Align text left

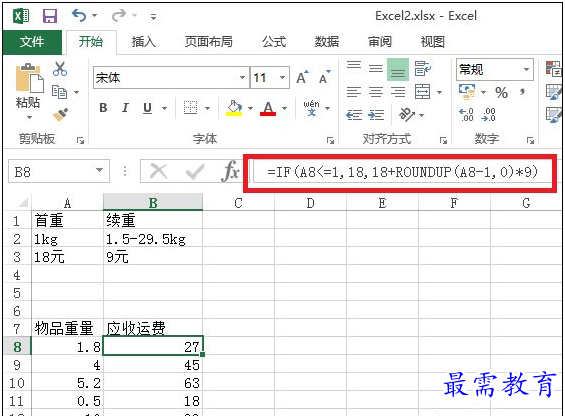pyautogui.click(x=354, y=92)
